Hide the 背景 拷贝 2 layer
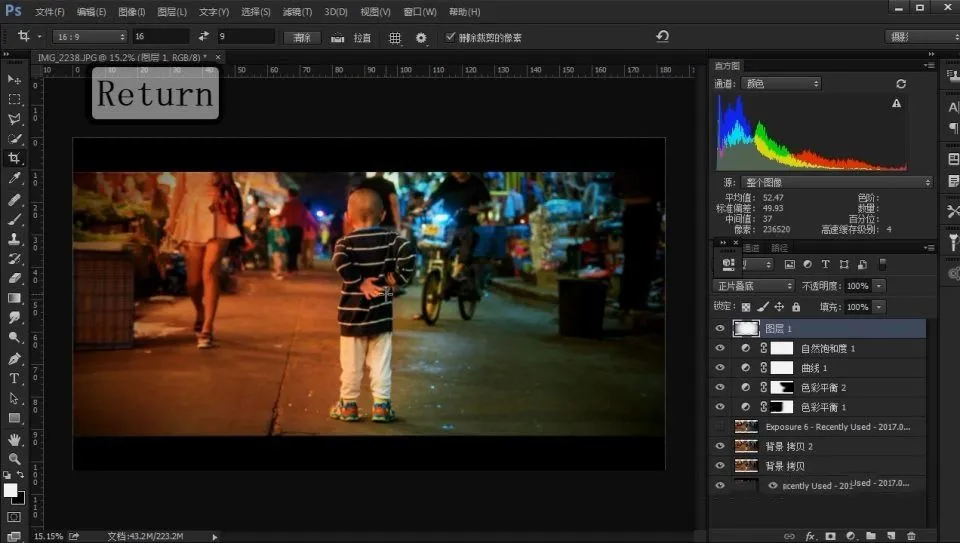 pyautogui.click(x=719, y=446)
